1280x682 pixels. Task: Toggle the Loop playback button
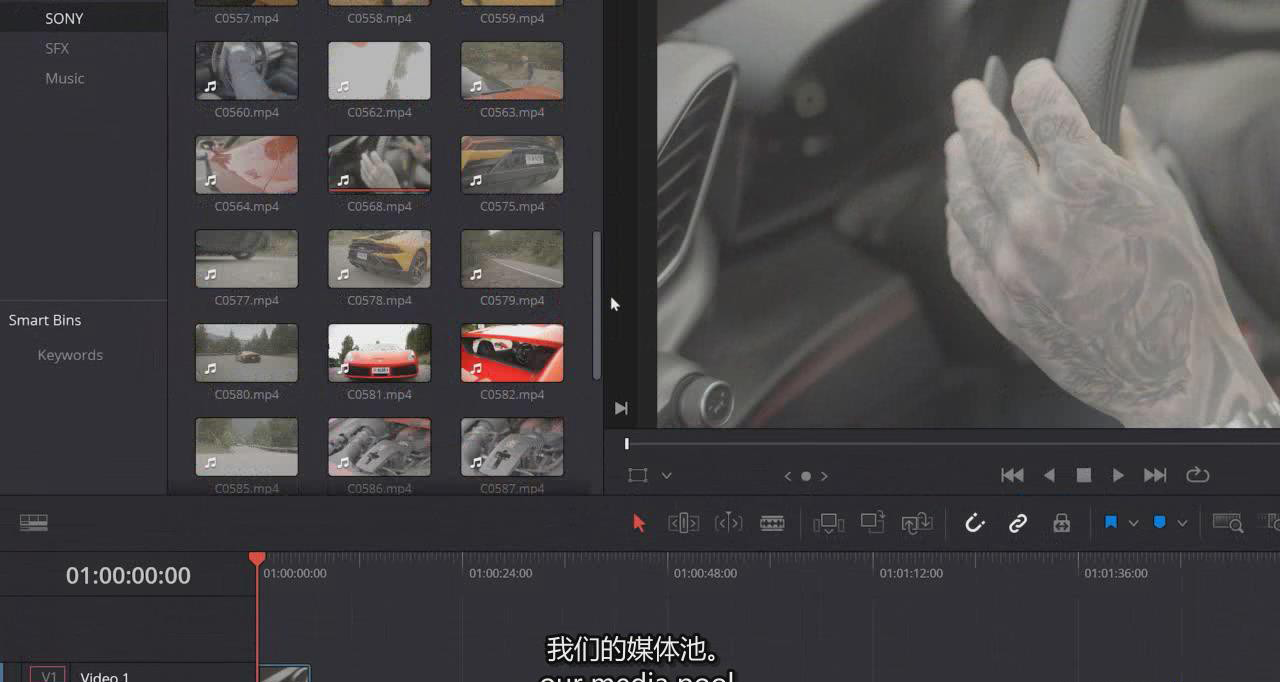click(x=1197, y=475)
